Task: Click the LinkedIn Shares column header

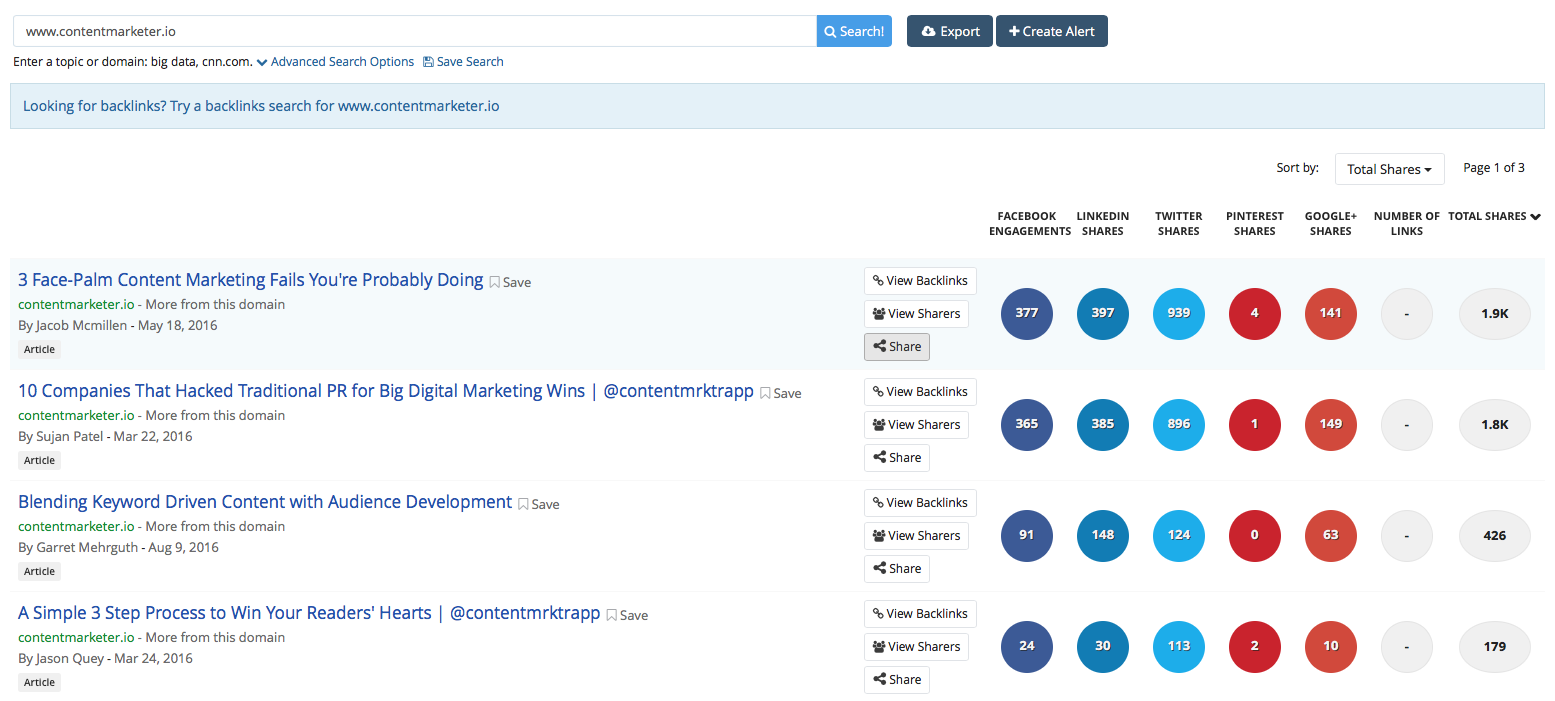Action: pos(1103,223)
